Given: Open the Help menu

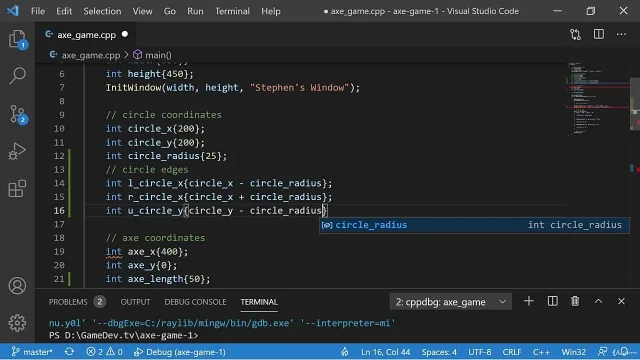Looking at the screenshot, I should pyautogui.click(x=271, y=11).
